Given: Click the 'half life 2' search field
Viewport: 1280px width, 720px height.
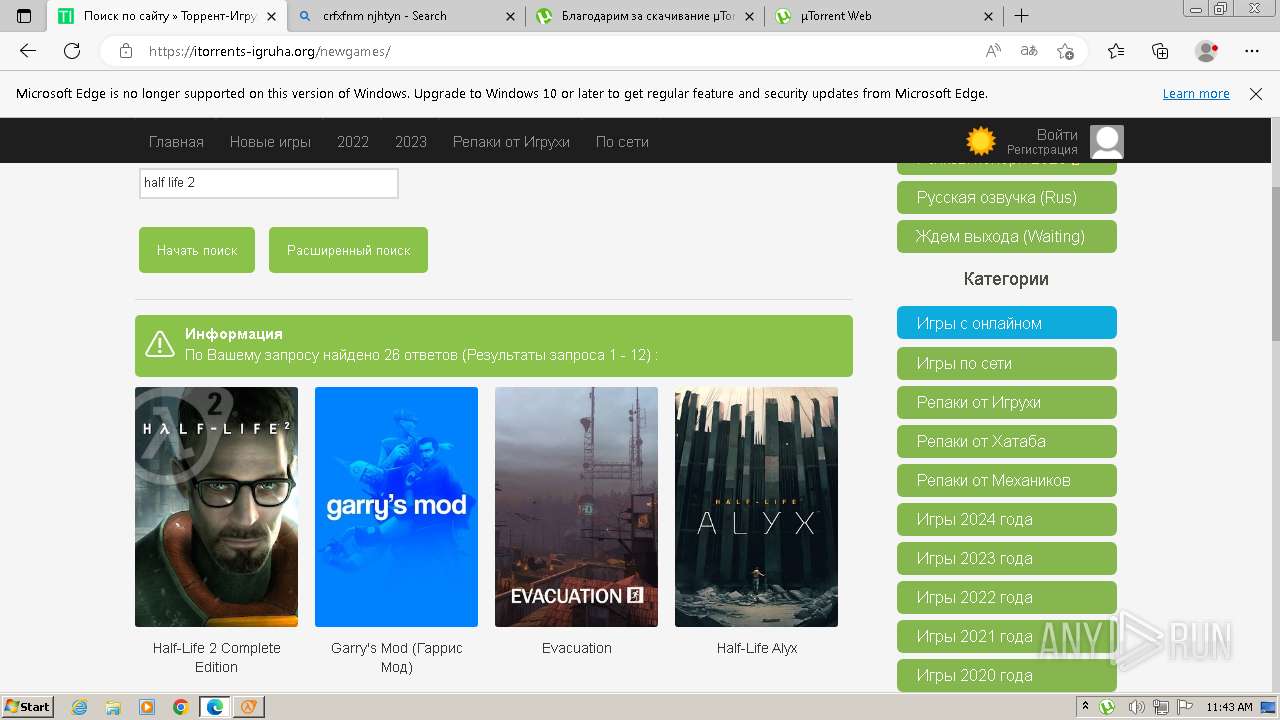Looking at the screenshot, I should tap(269, 183).
